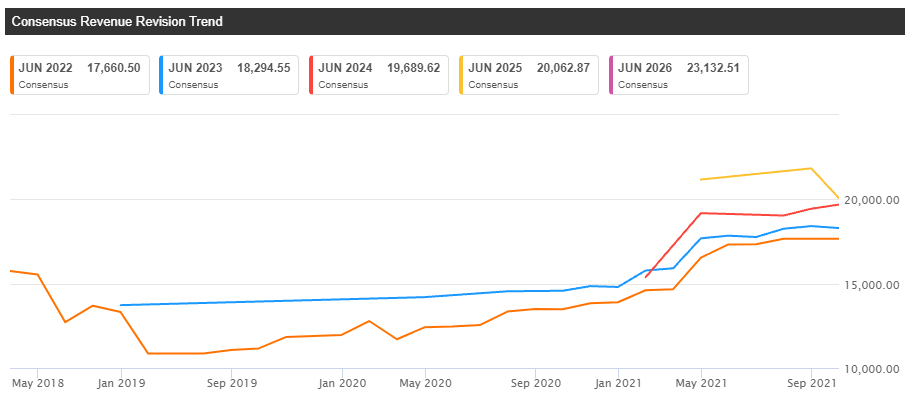Viewport: 923px width, 412px height.
Task: Click the orange line dip after Jan 2019
Action: click(148, 353)
